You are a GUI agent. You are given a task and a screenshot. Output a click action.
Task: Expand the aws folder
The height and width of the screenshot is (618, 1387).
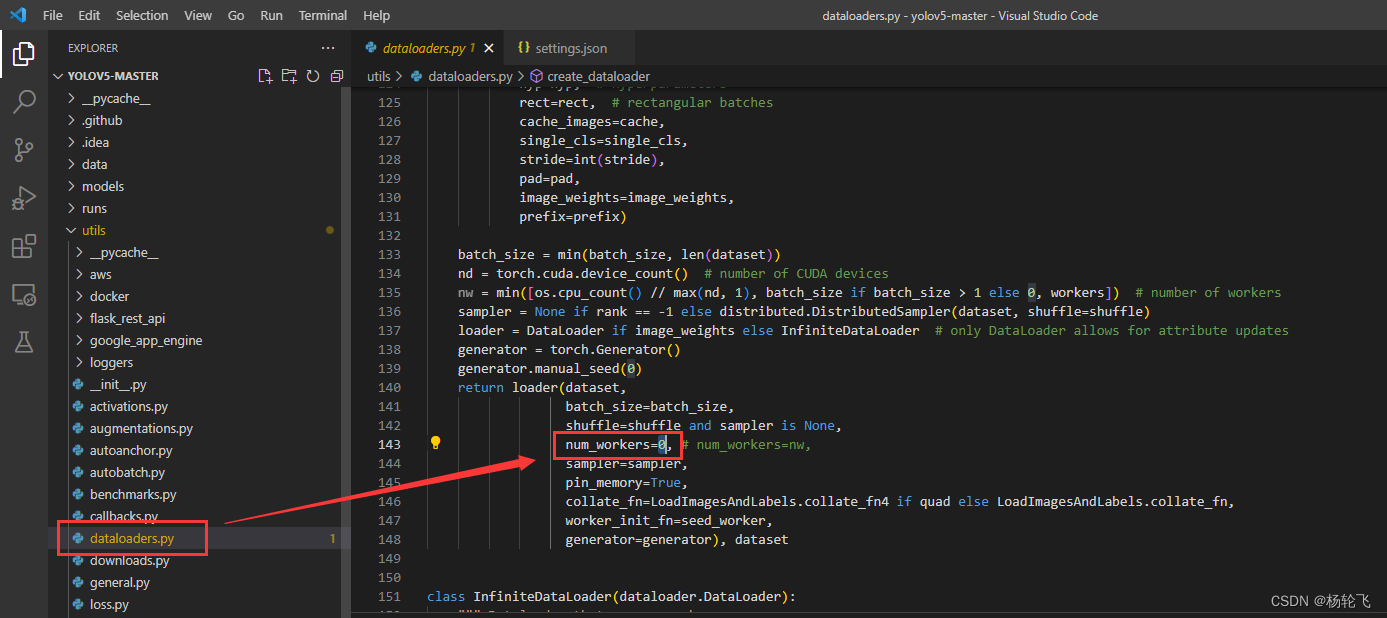100,274
